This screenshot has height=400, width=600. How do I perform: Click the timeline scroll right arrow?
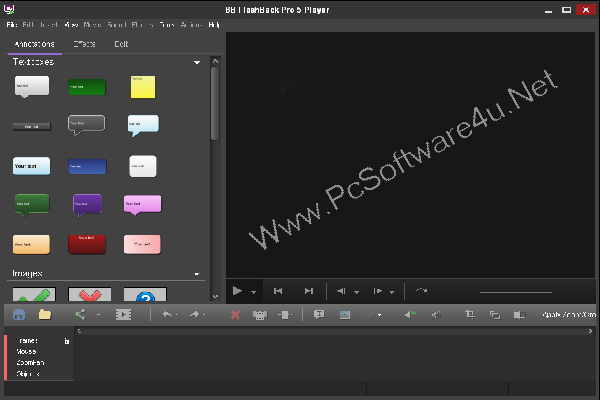[590, 331]
